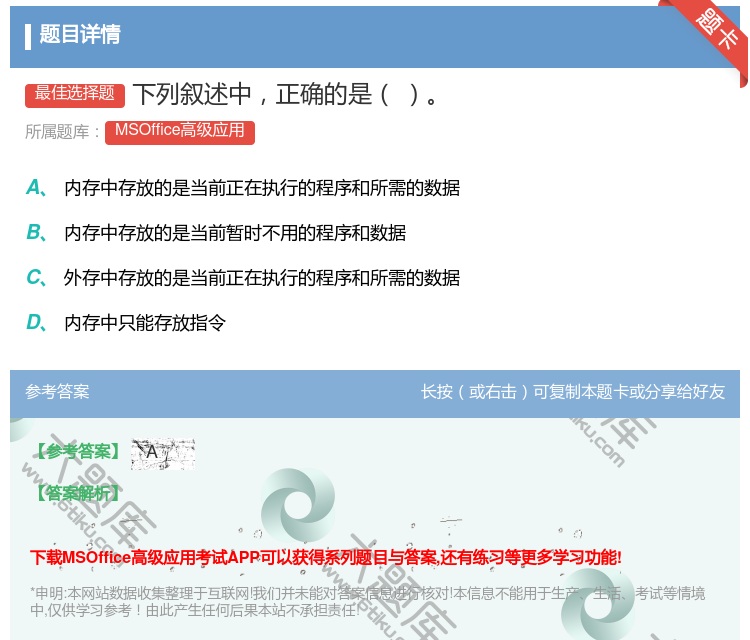Click the letter D option marker

point(36,322)
